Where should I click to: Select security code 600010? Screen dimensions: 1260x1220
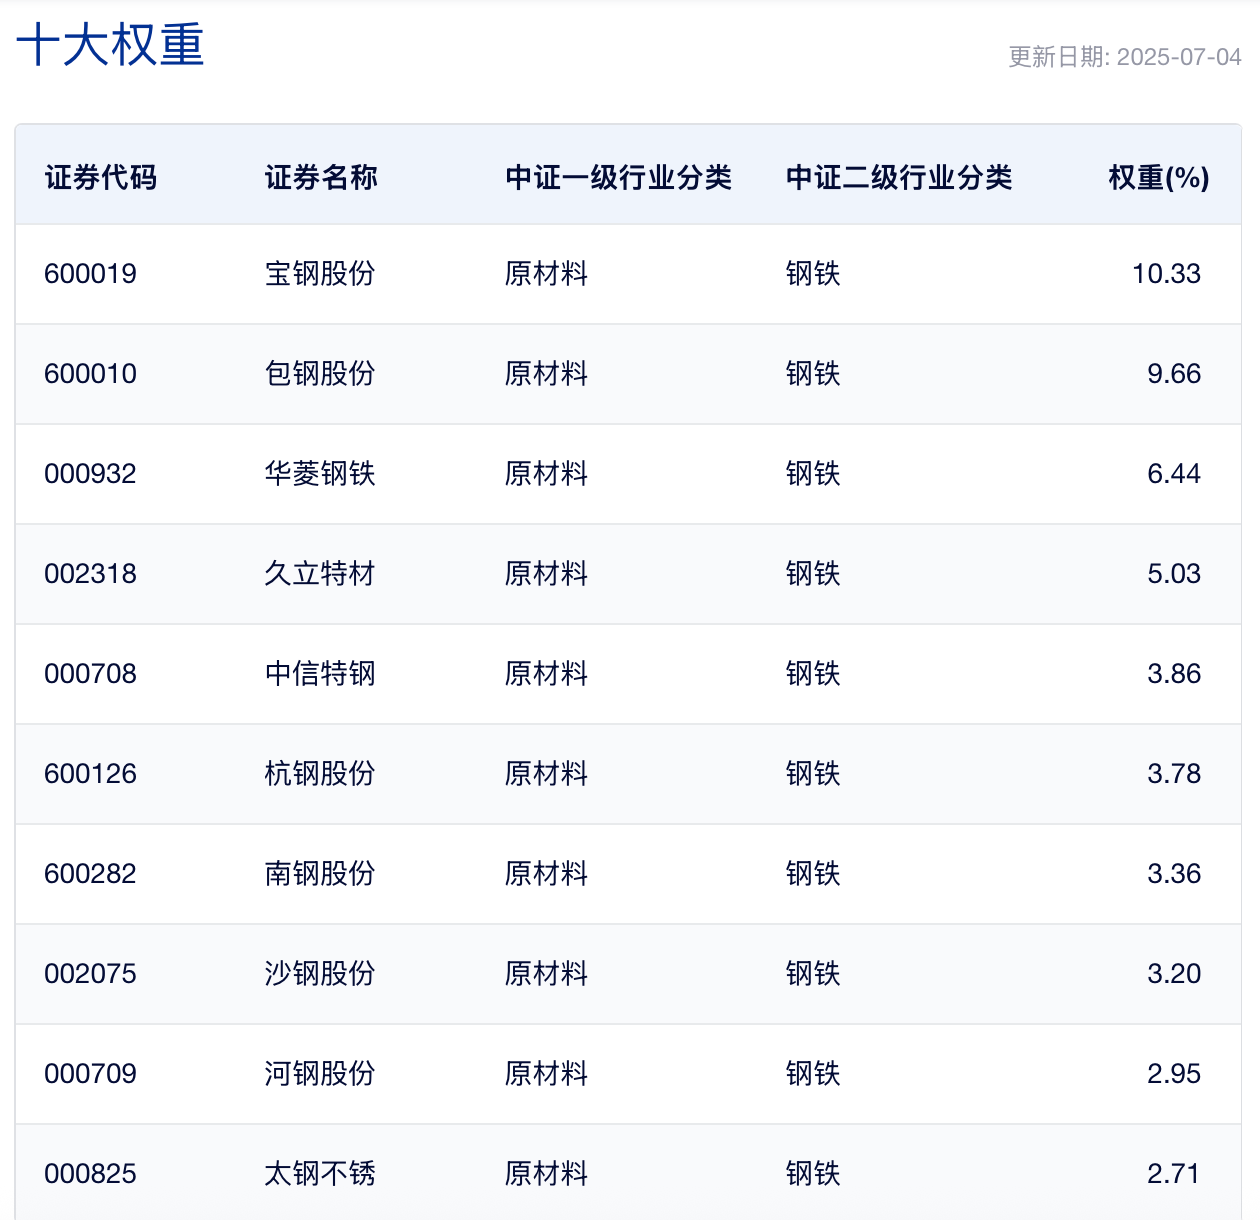pyautogui.click(x=91, y=374)
